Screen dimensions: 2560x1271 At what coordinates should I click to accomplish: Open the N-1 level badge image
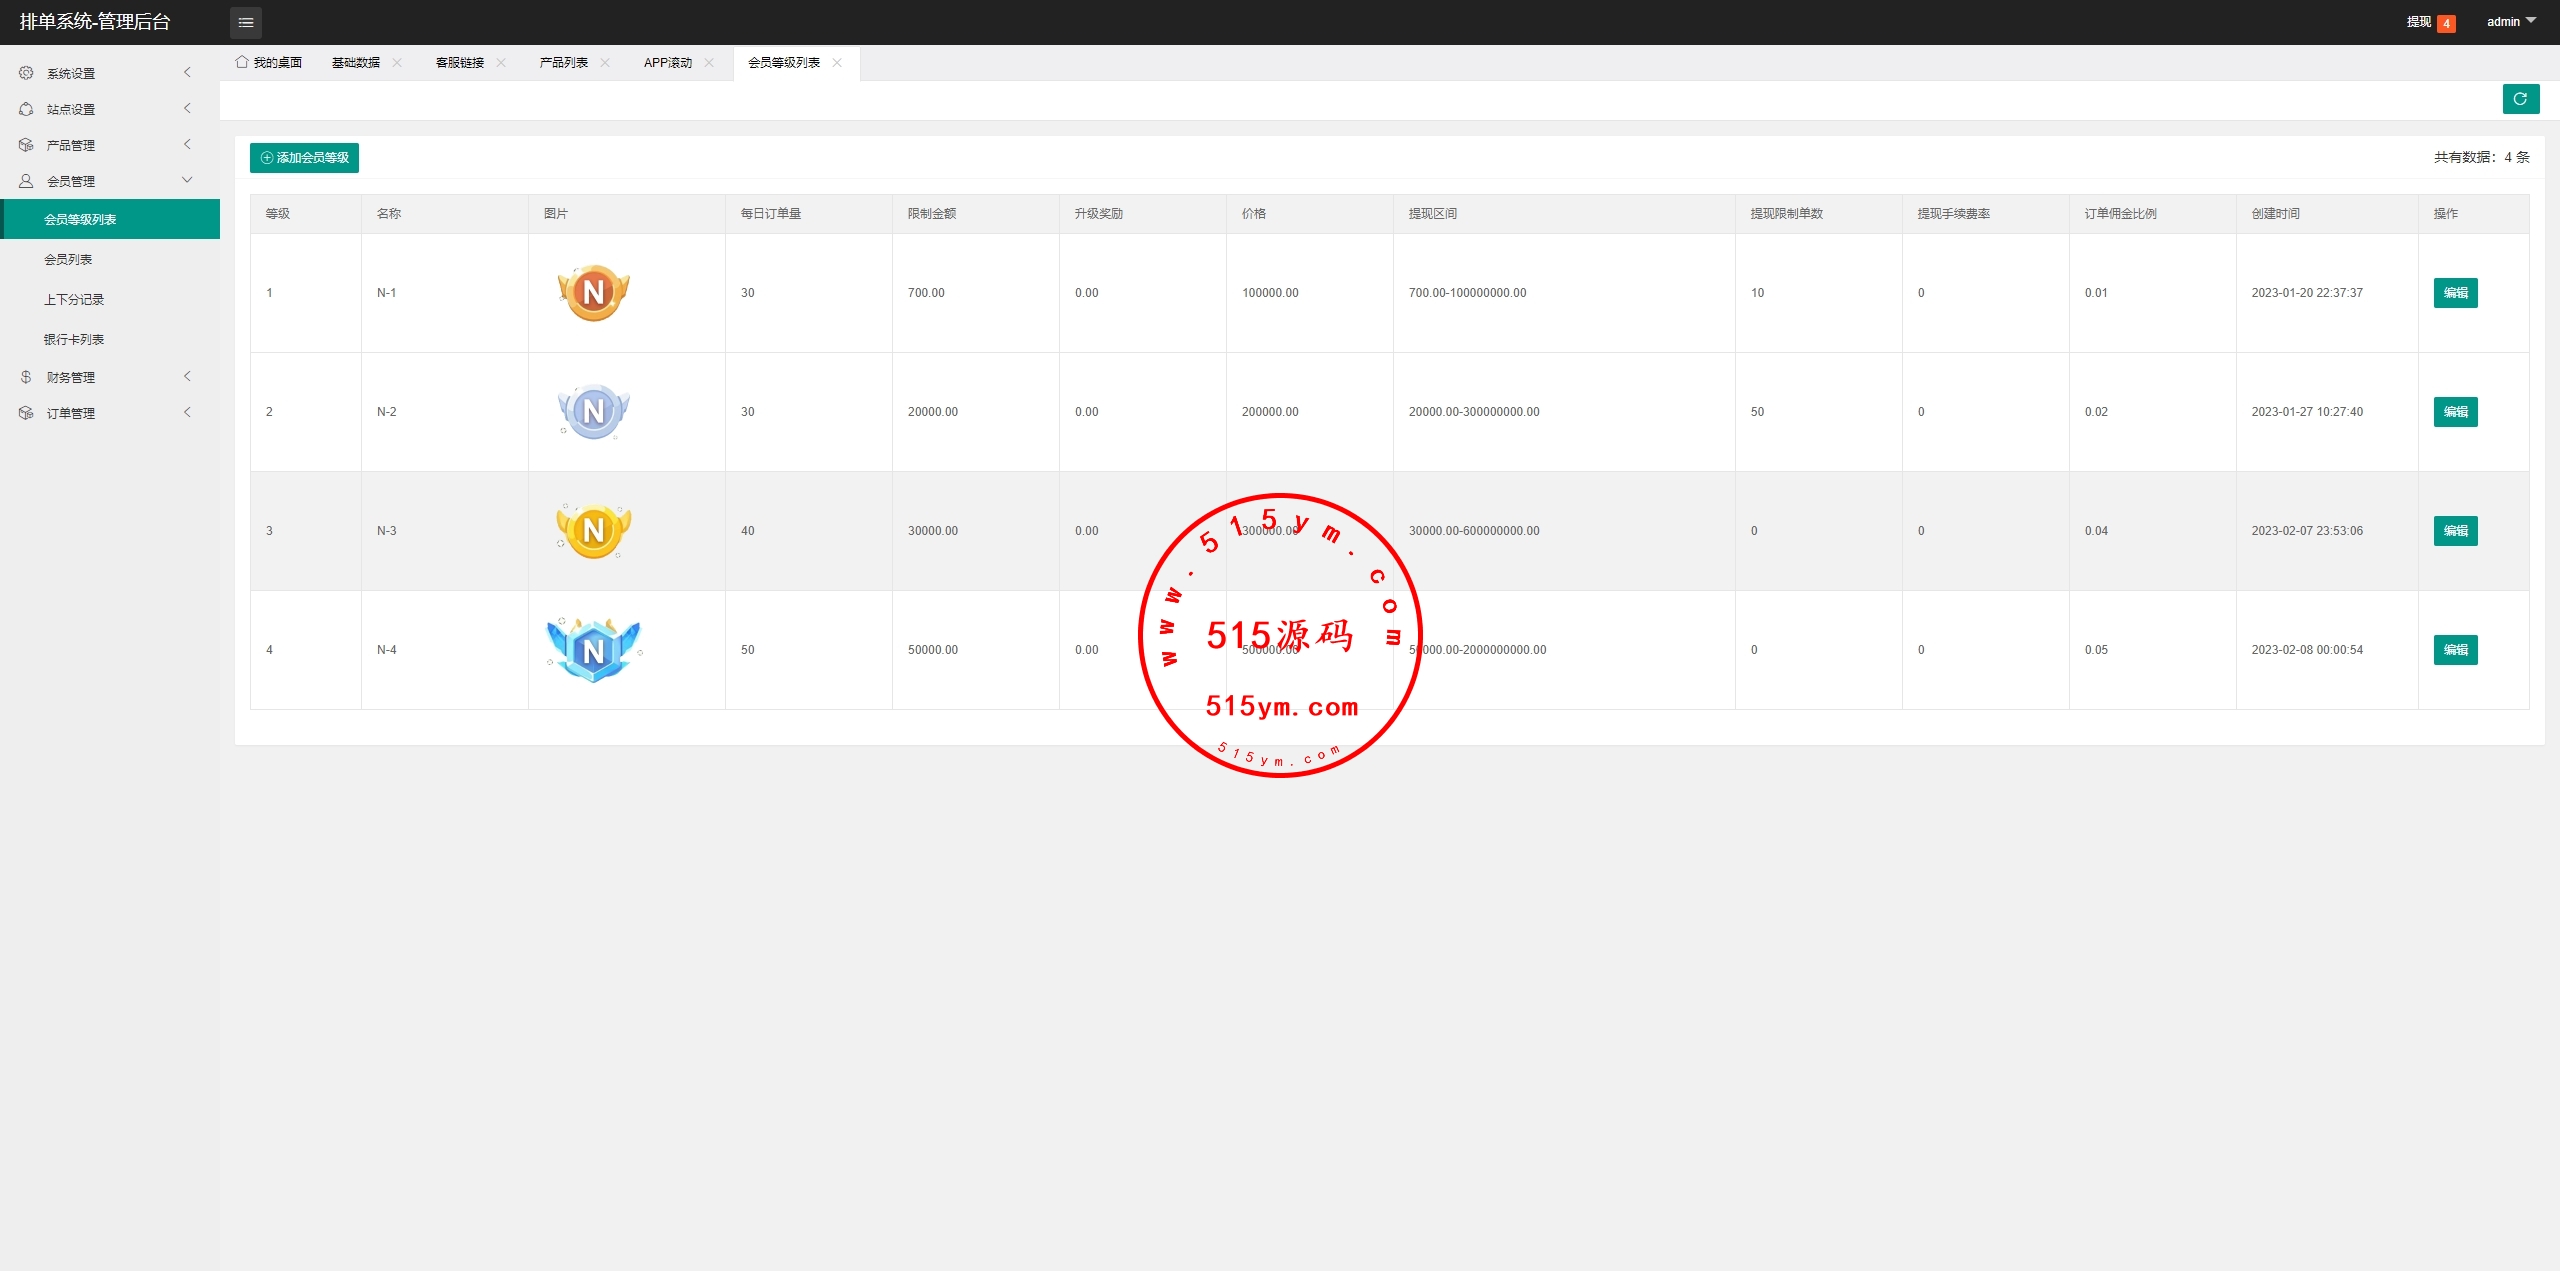coord(593,293)
